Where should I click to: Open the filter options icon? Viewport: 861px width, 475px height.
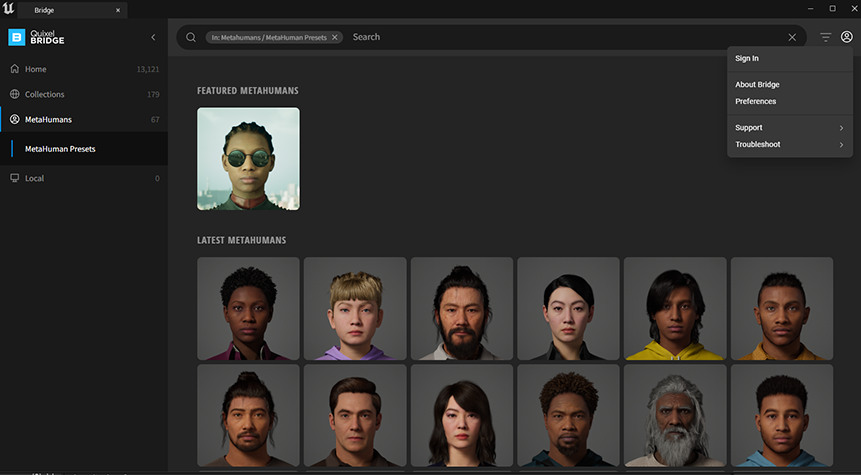(x=825, y=37)
